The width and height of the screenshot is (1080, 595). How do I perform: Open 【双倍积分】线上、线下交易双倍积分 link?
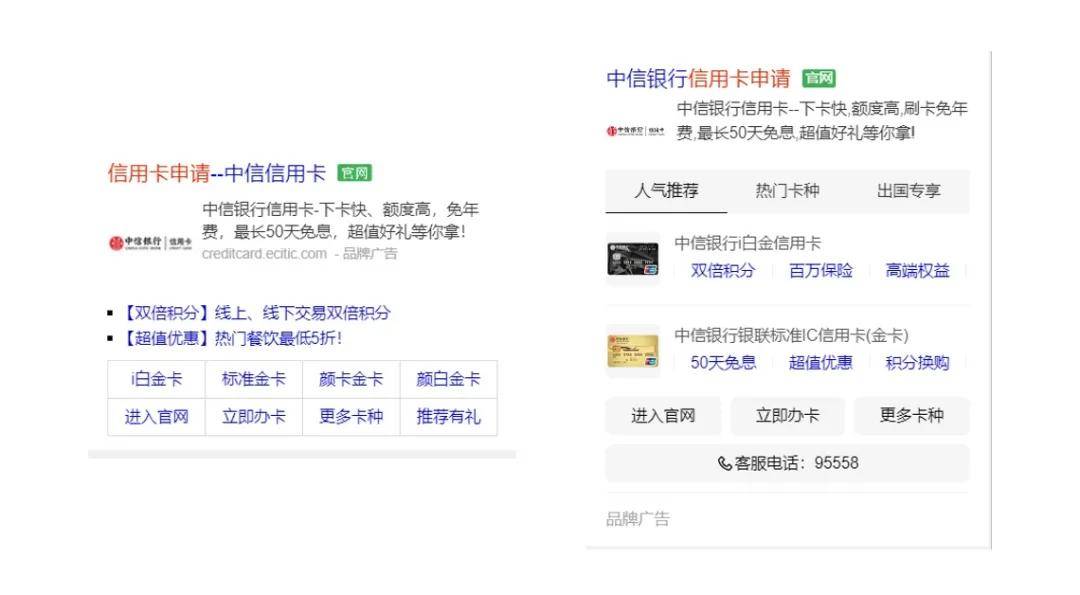click(255, 313)
